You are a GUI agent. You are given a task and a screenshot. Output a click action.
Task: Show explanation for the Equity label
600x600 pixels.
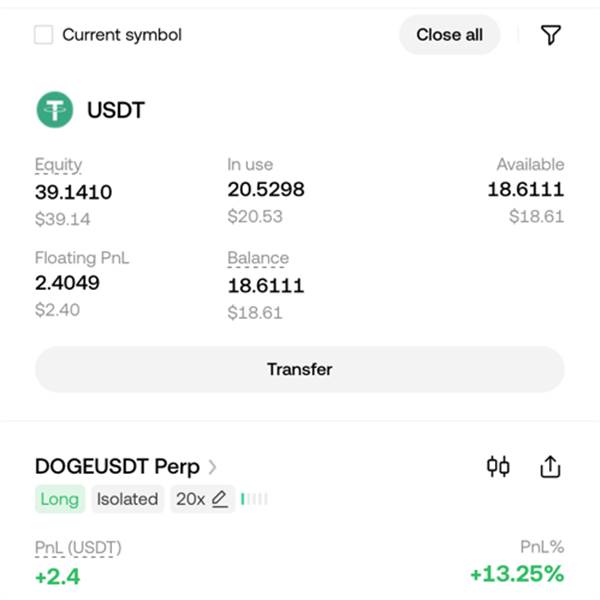tap(58, 165)
